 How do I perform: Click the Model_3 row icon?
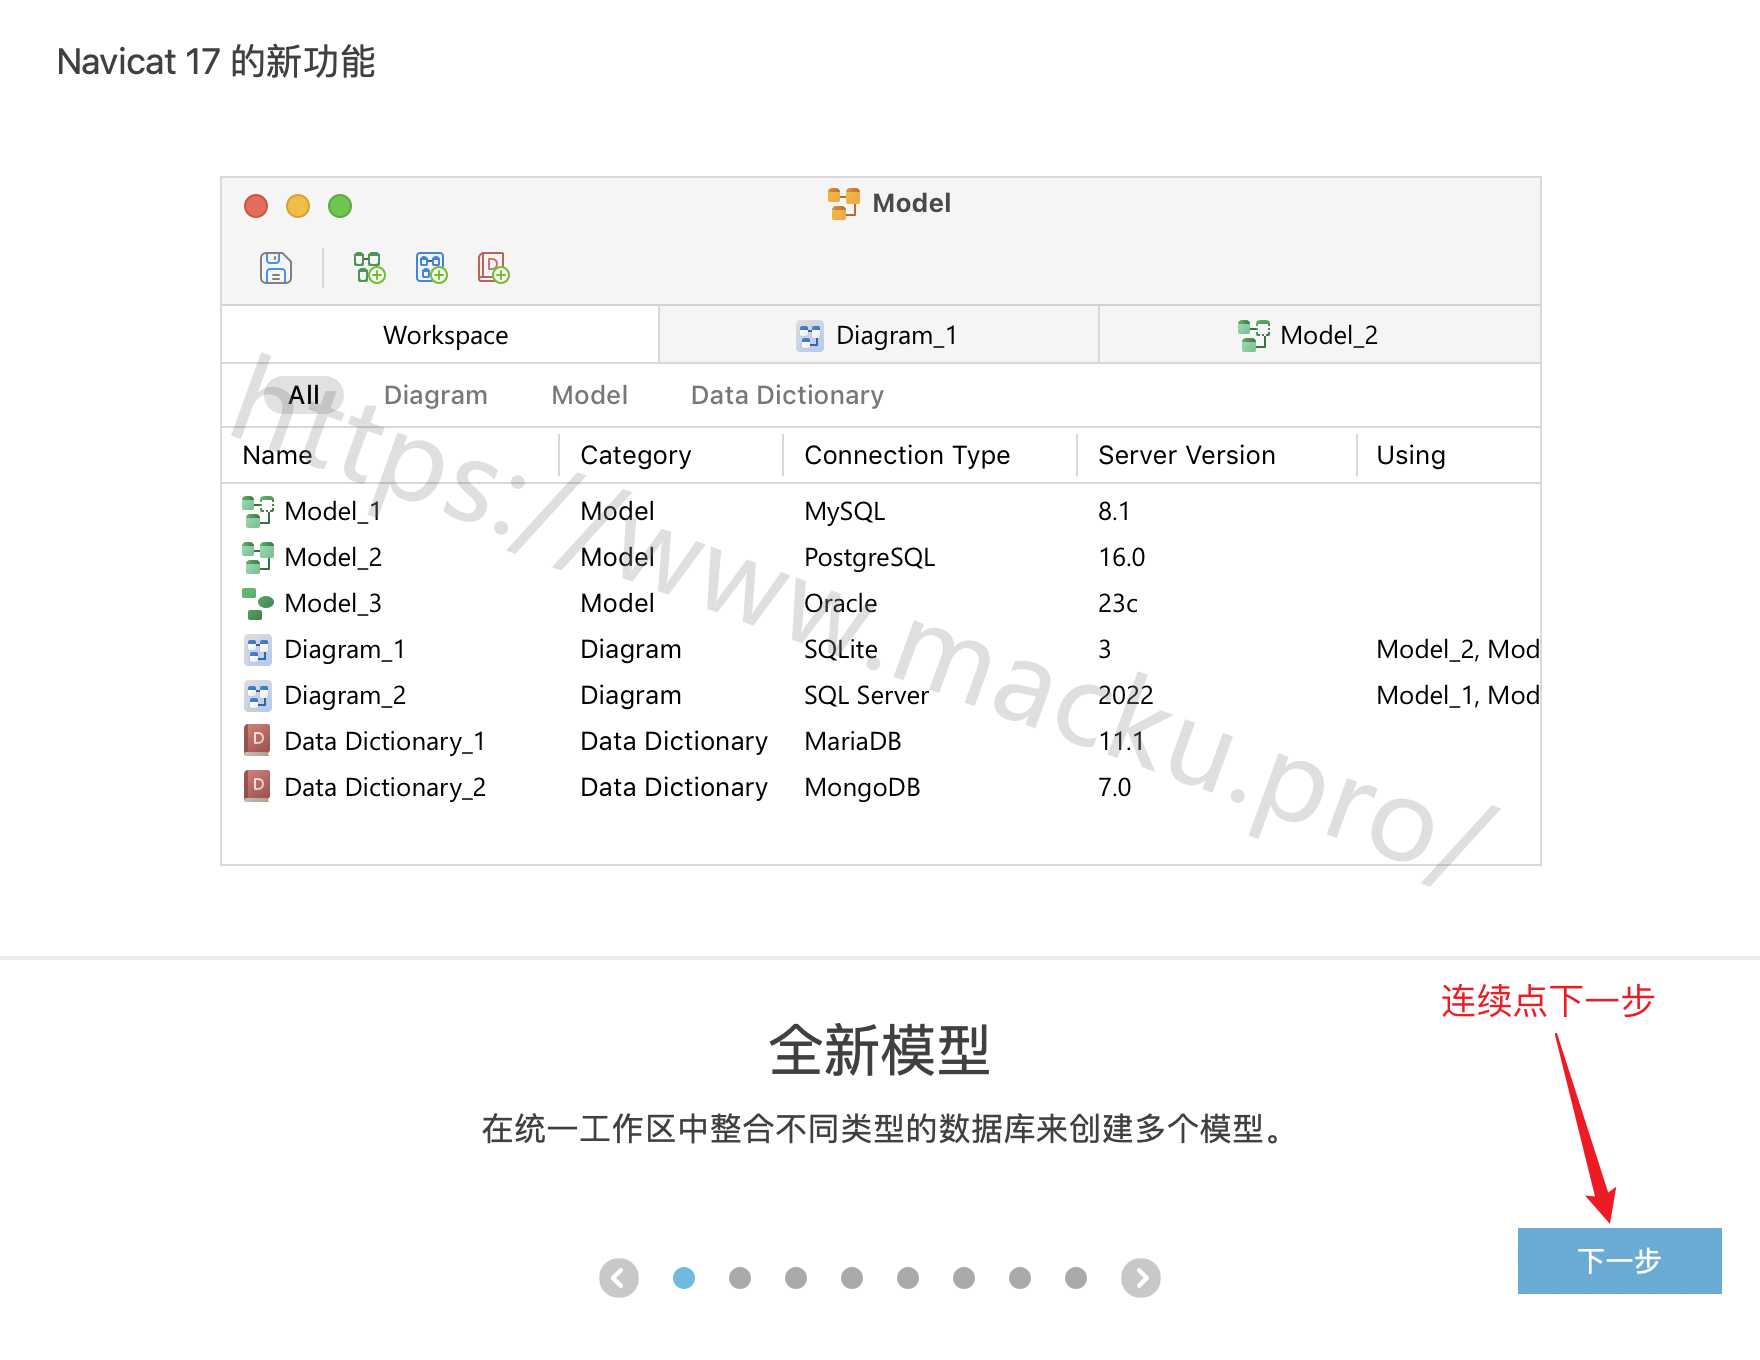258,603
